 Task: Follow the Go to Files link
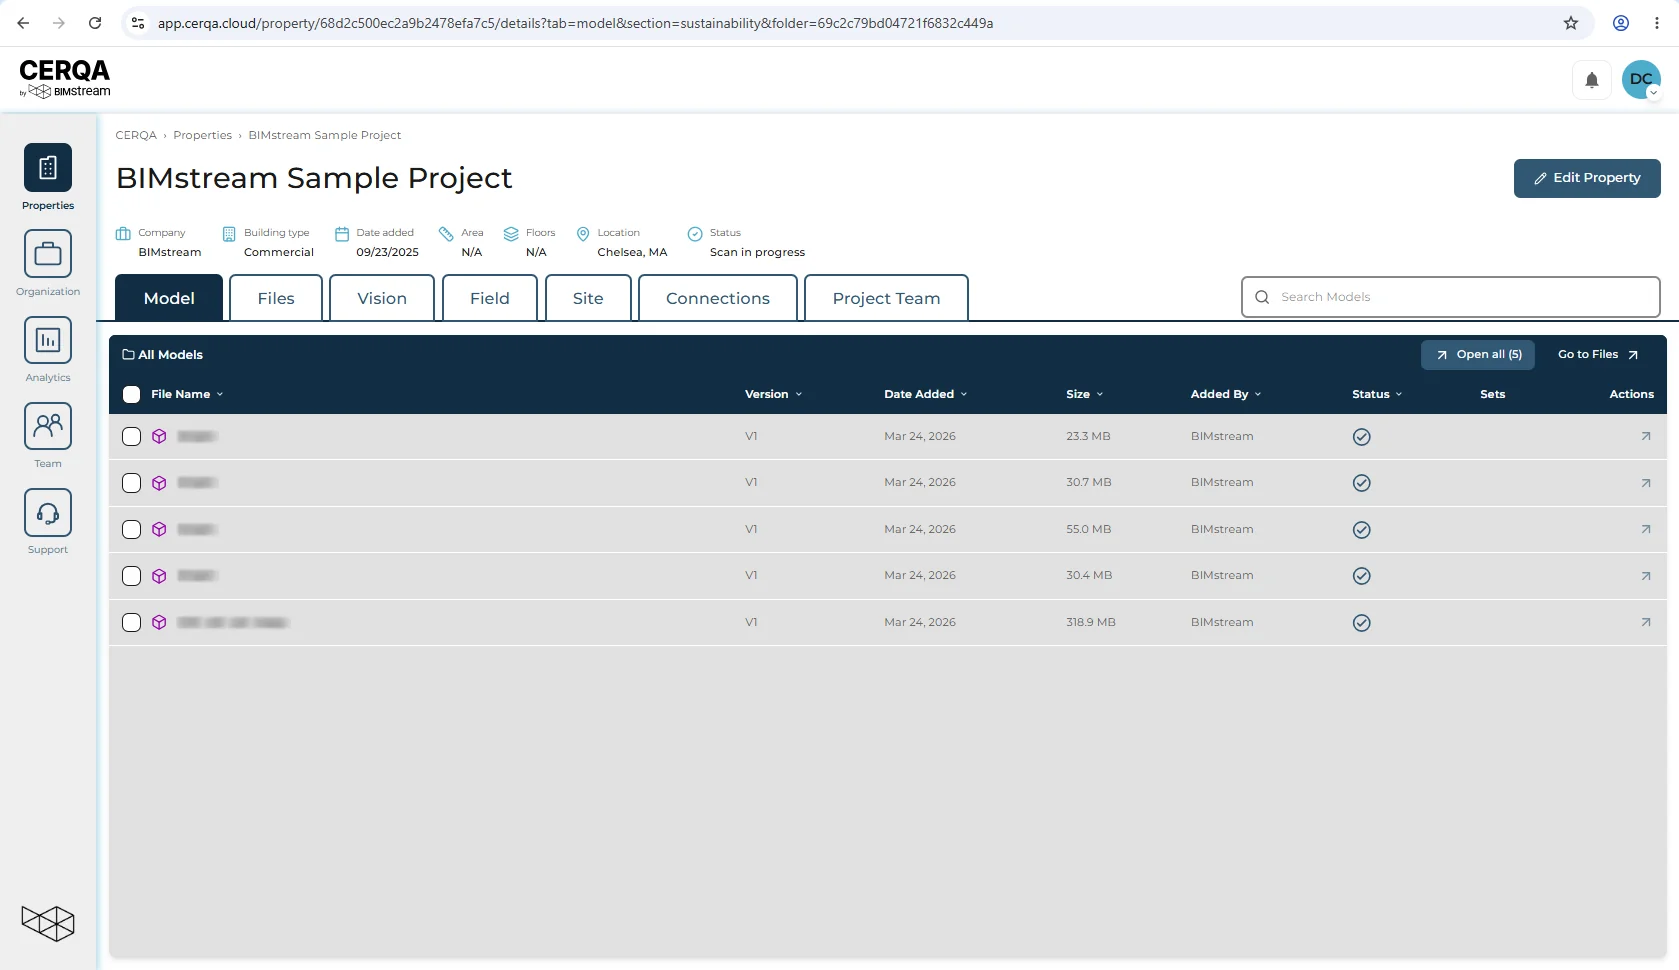point(1598,355)
